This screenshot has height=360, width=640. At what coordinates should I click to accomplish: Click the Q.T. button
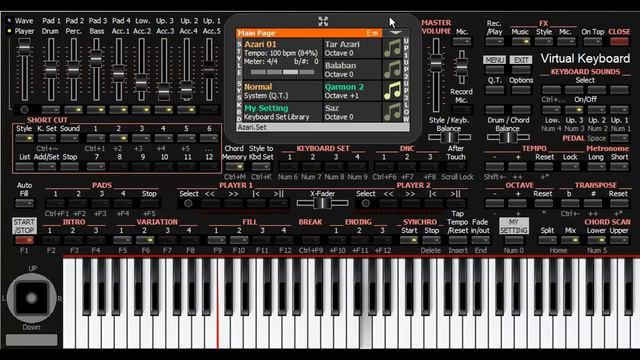tap(494, 89)
